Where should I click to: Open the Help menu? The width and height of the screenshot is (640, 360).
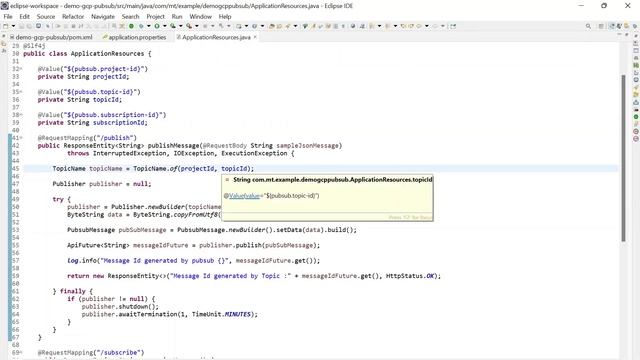(225, 16)
